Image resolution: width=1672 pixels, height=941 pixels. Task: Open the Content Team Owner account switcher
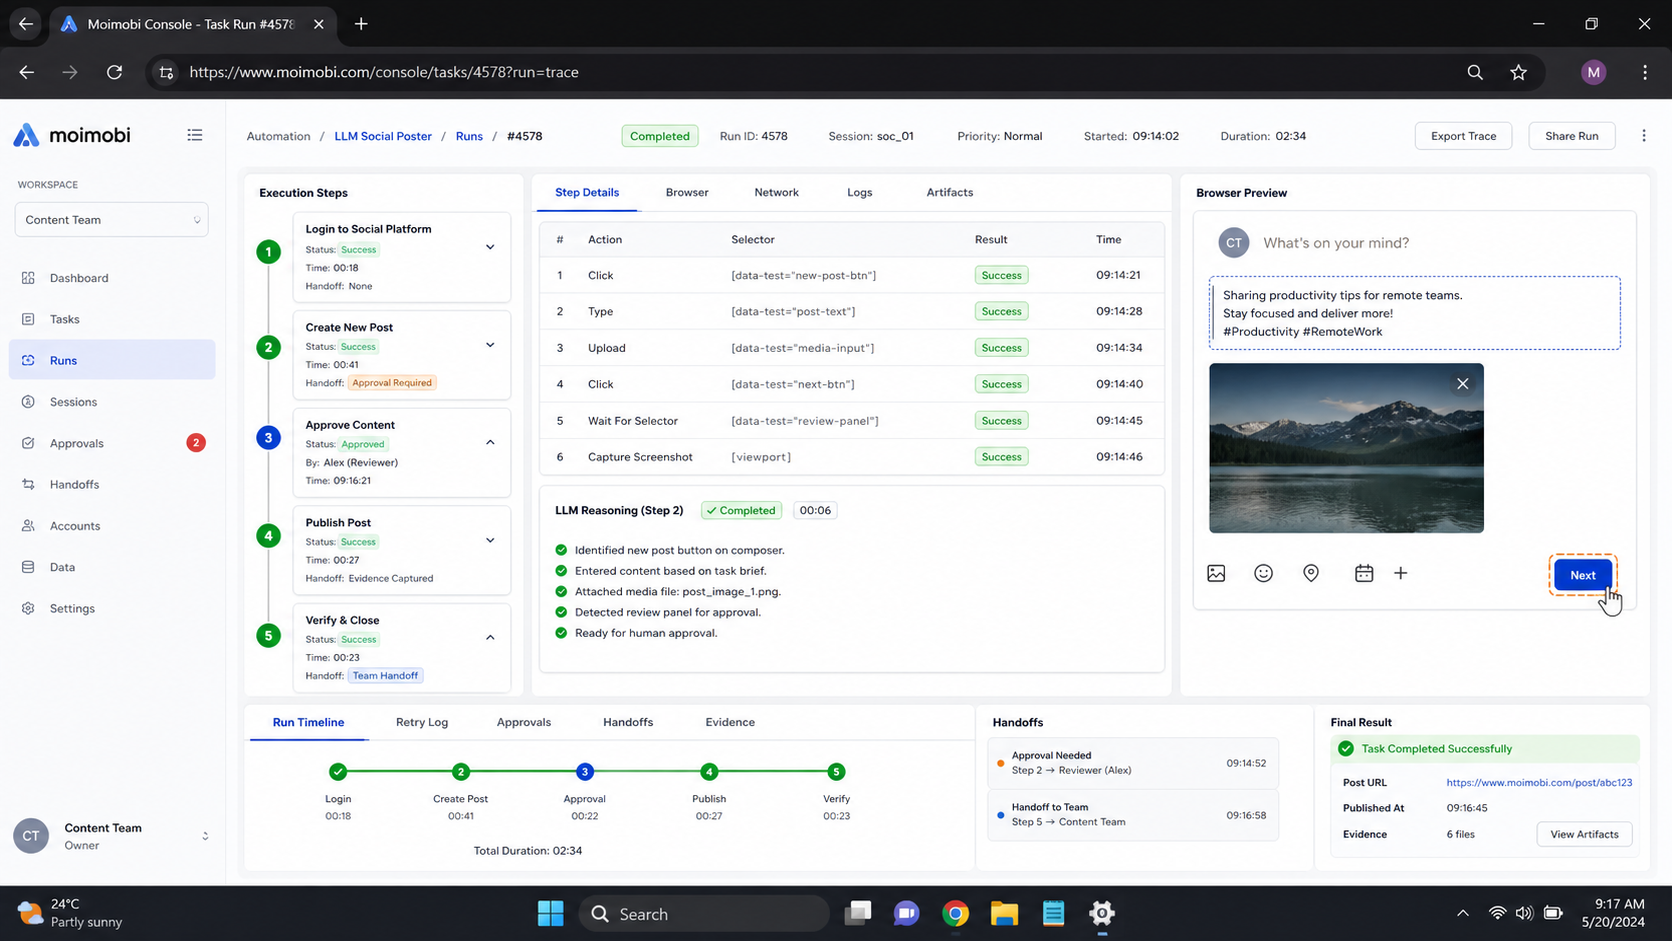[x=112, y=836]
